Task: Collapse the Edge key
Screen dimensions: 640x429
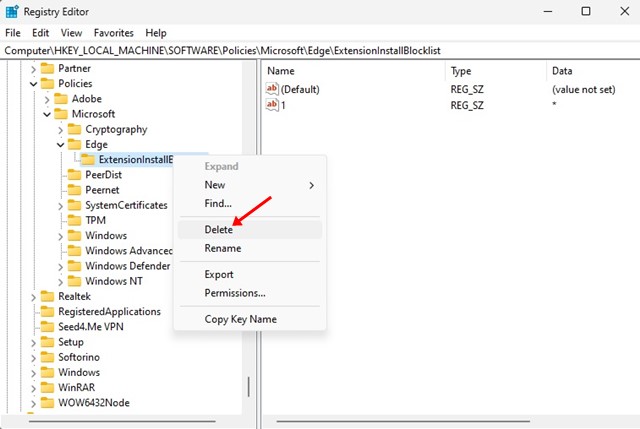Action: (x=60, y=145)
